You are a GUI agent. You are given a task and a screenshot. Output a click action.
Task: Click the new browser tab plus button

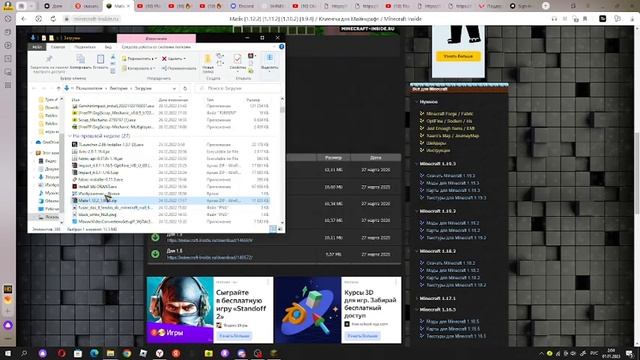coord(546,6)
